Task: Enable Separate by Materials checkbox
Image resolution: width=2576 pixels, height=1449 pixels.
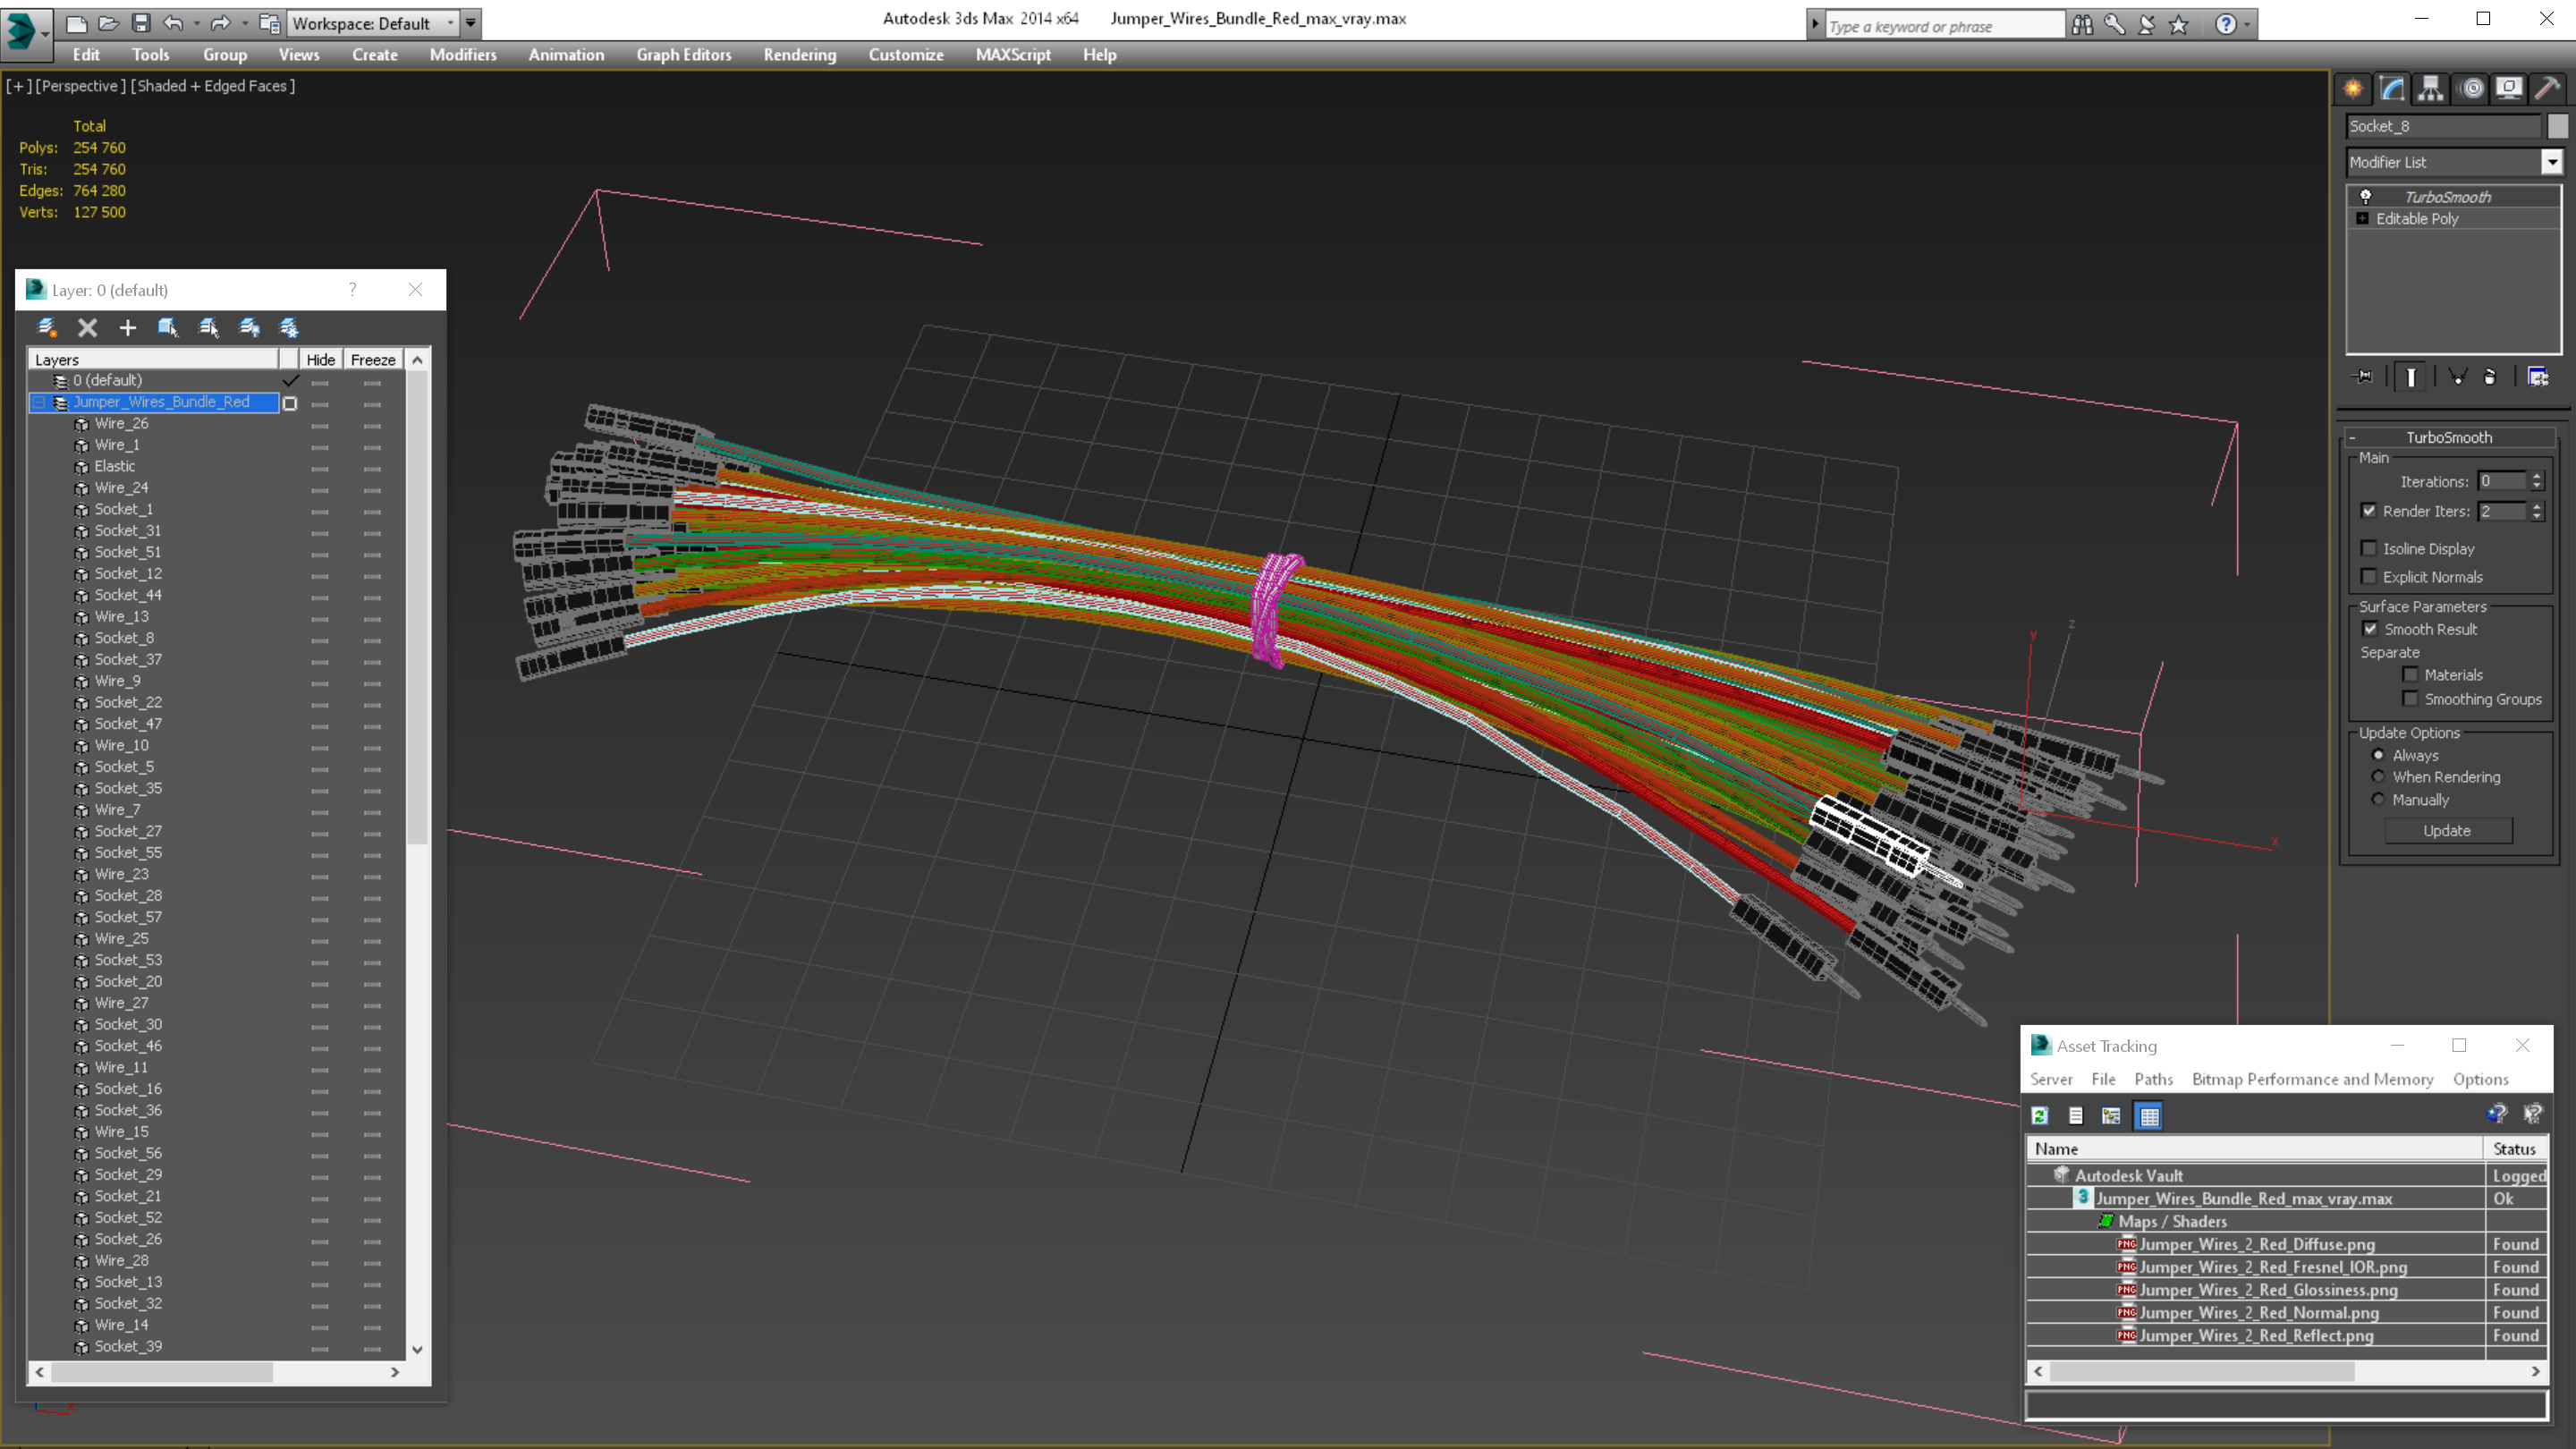Action: point(2410,675)
